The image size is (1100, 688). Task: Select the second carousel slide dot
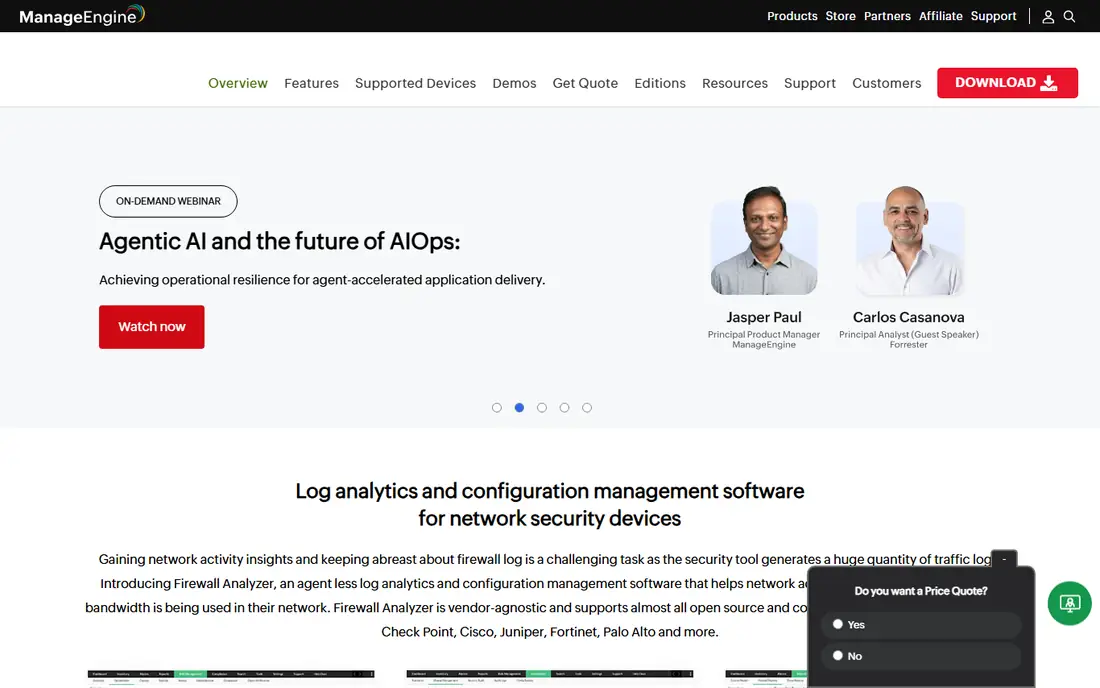519,407
